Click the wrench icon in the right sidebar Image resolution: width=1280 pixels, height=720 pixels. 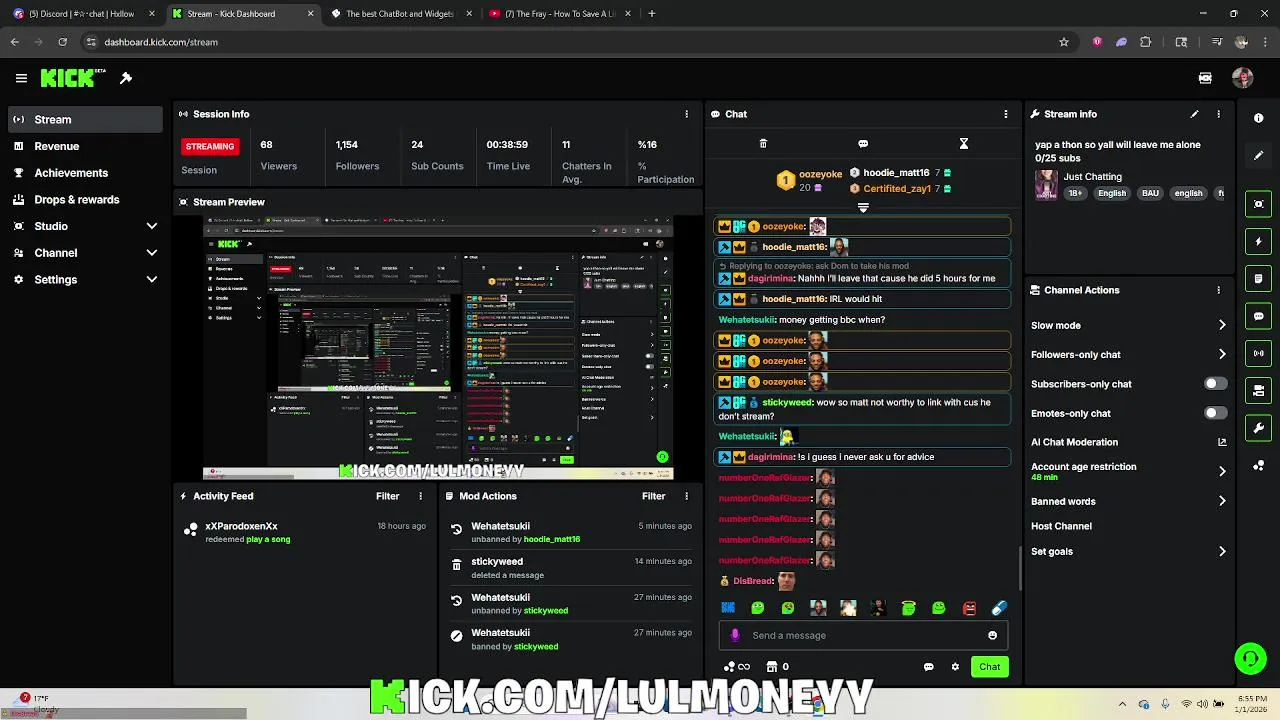click(1259, 428)
